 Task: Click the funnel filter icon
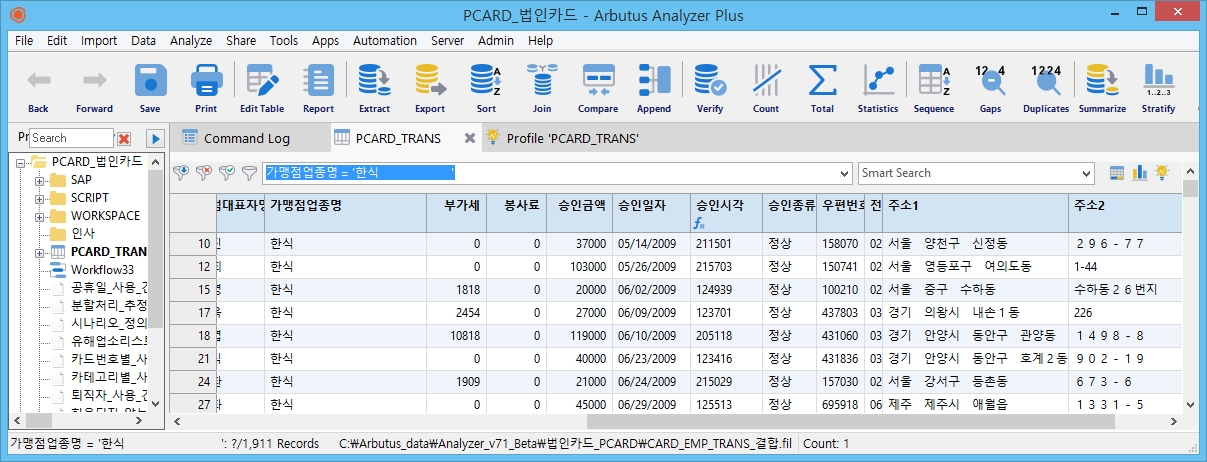point(249,173)
